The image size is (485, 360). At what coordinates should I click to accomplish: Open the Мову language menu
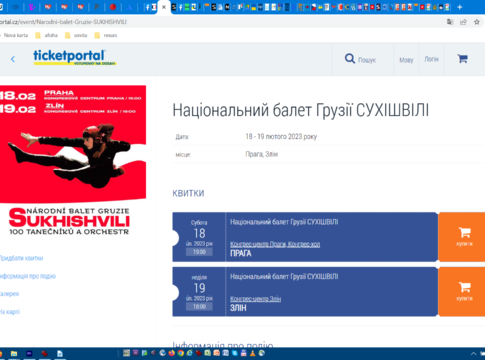tap(406, 60)
